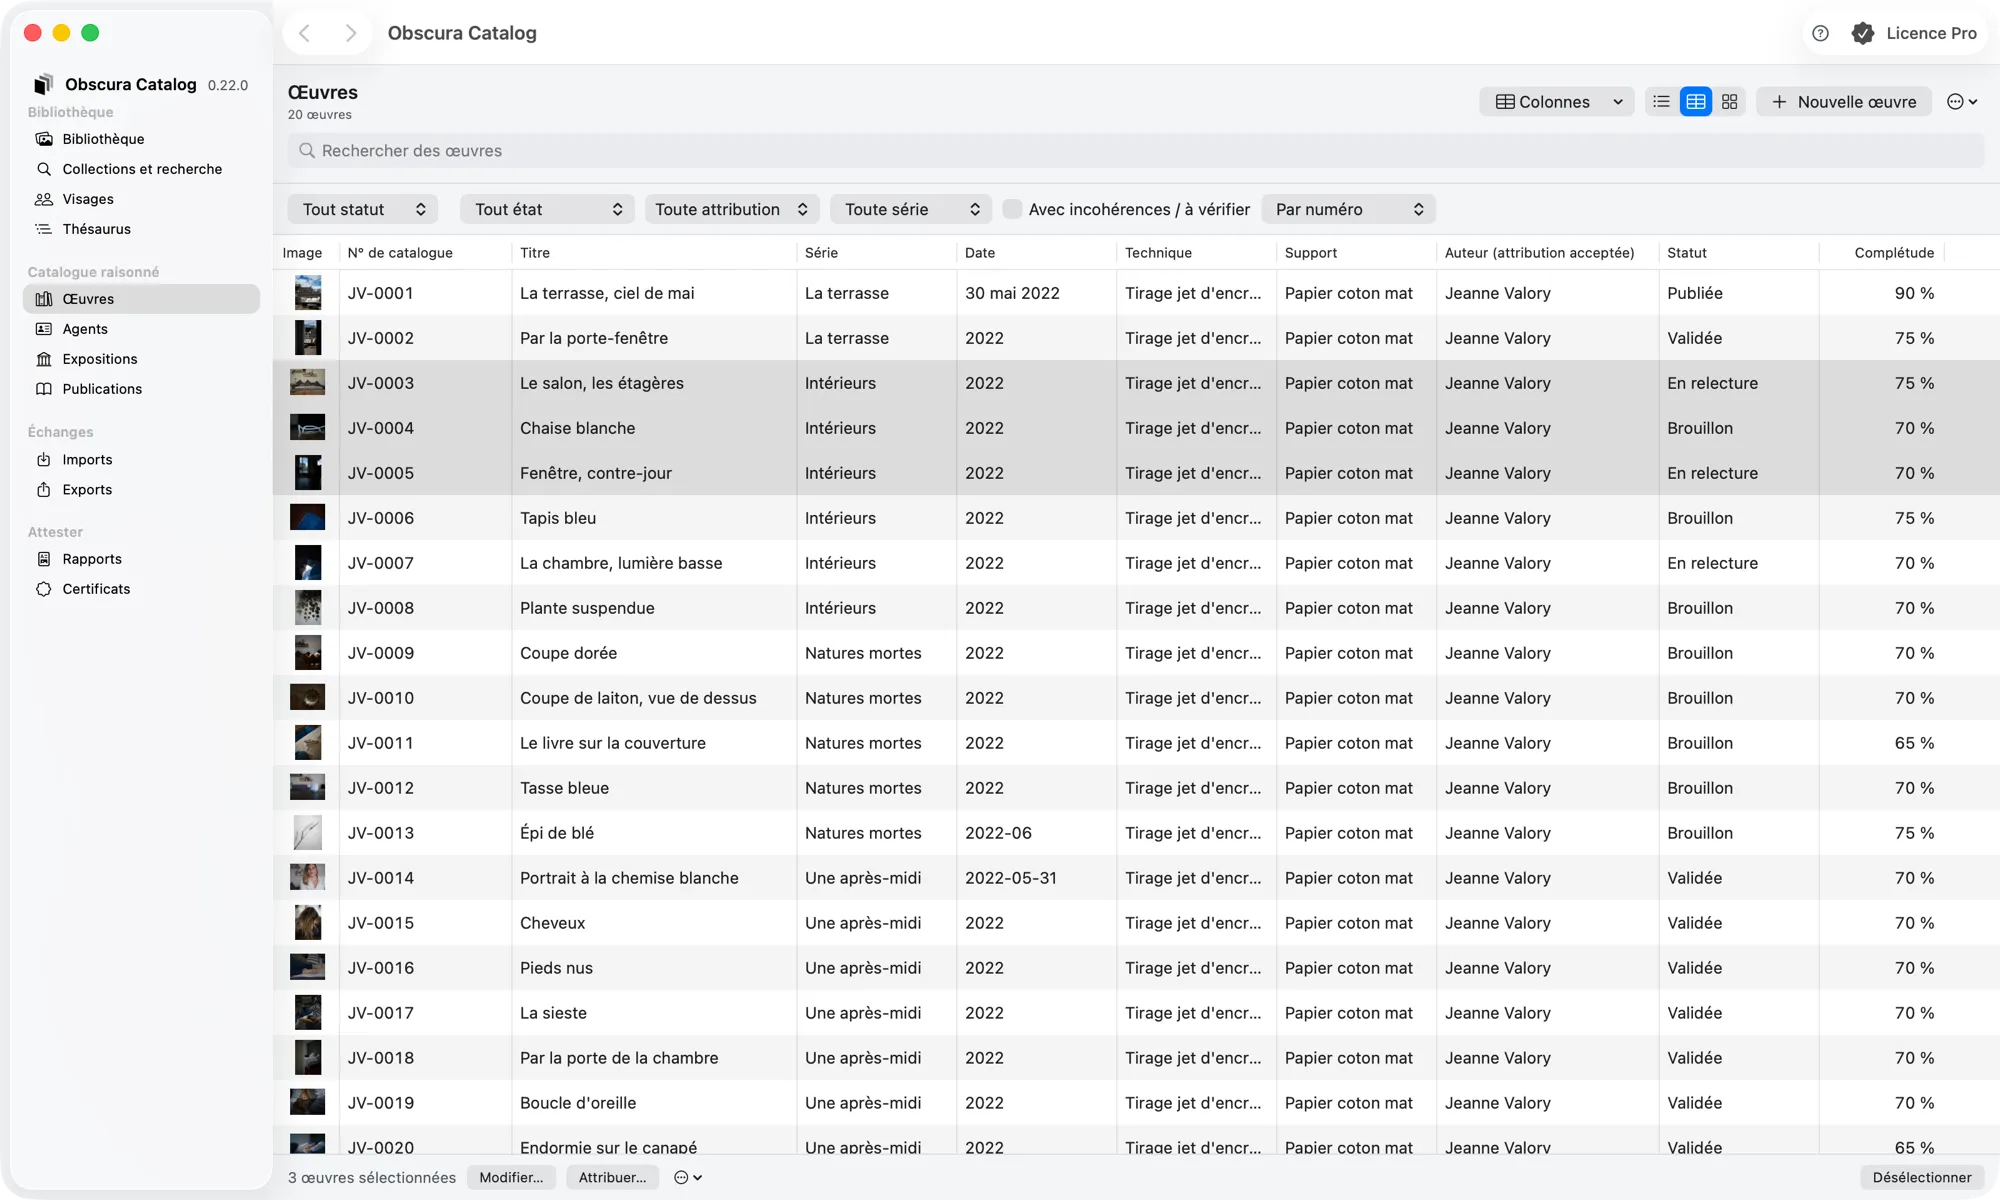Open the Toute attribution filter
Viewport: 2000px width, 1200px height.
(x=732, y=209)
